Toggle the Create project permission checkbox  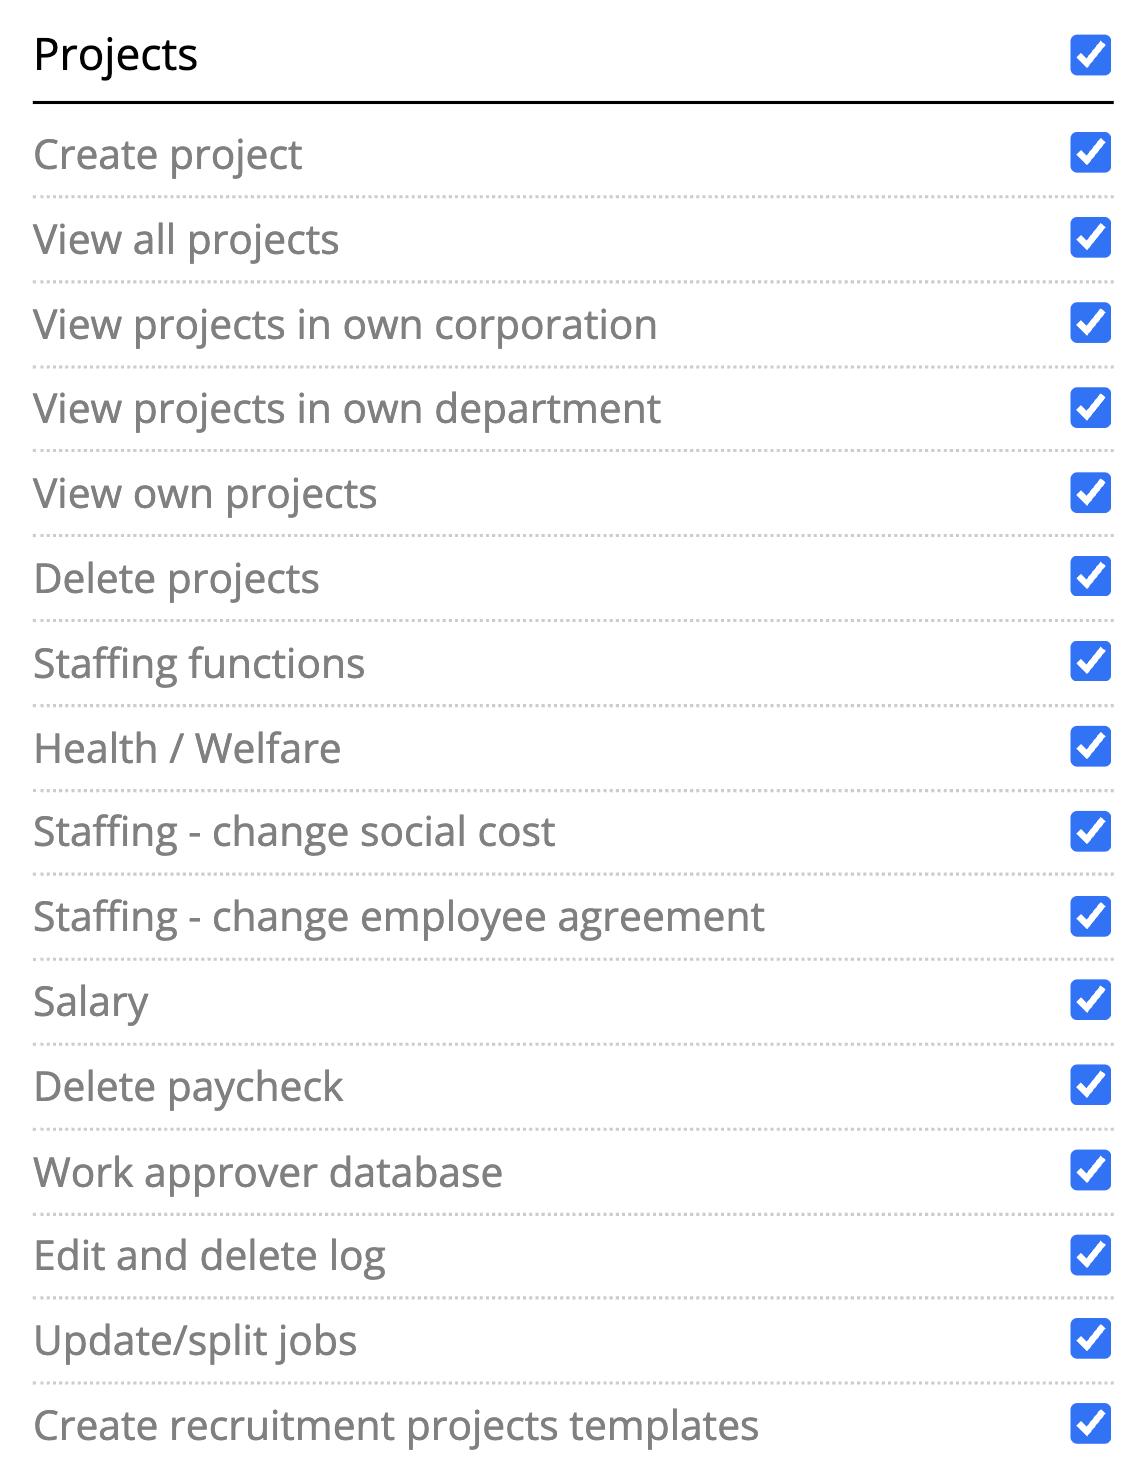[1090, 153]
